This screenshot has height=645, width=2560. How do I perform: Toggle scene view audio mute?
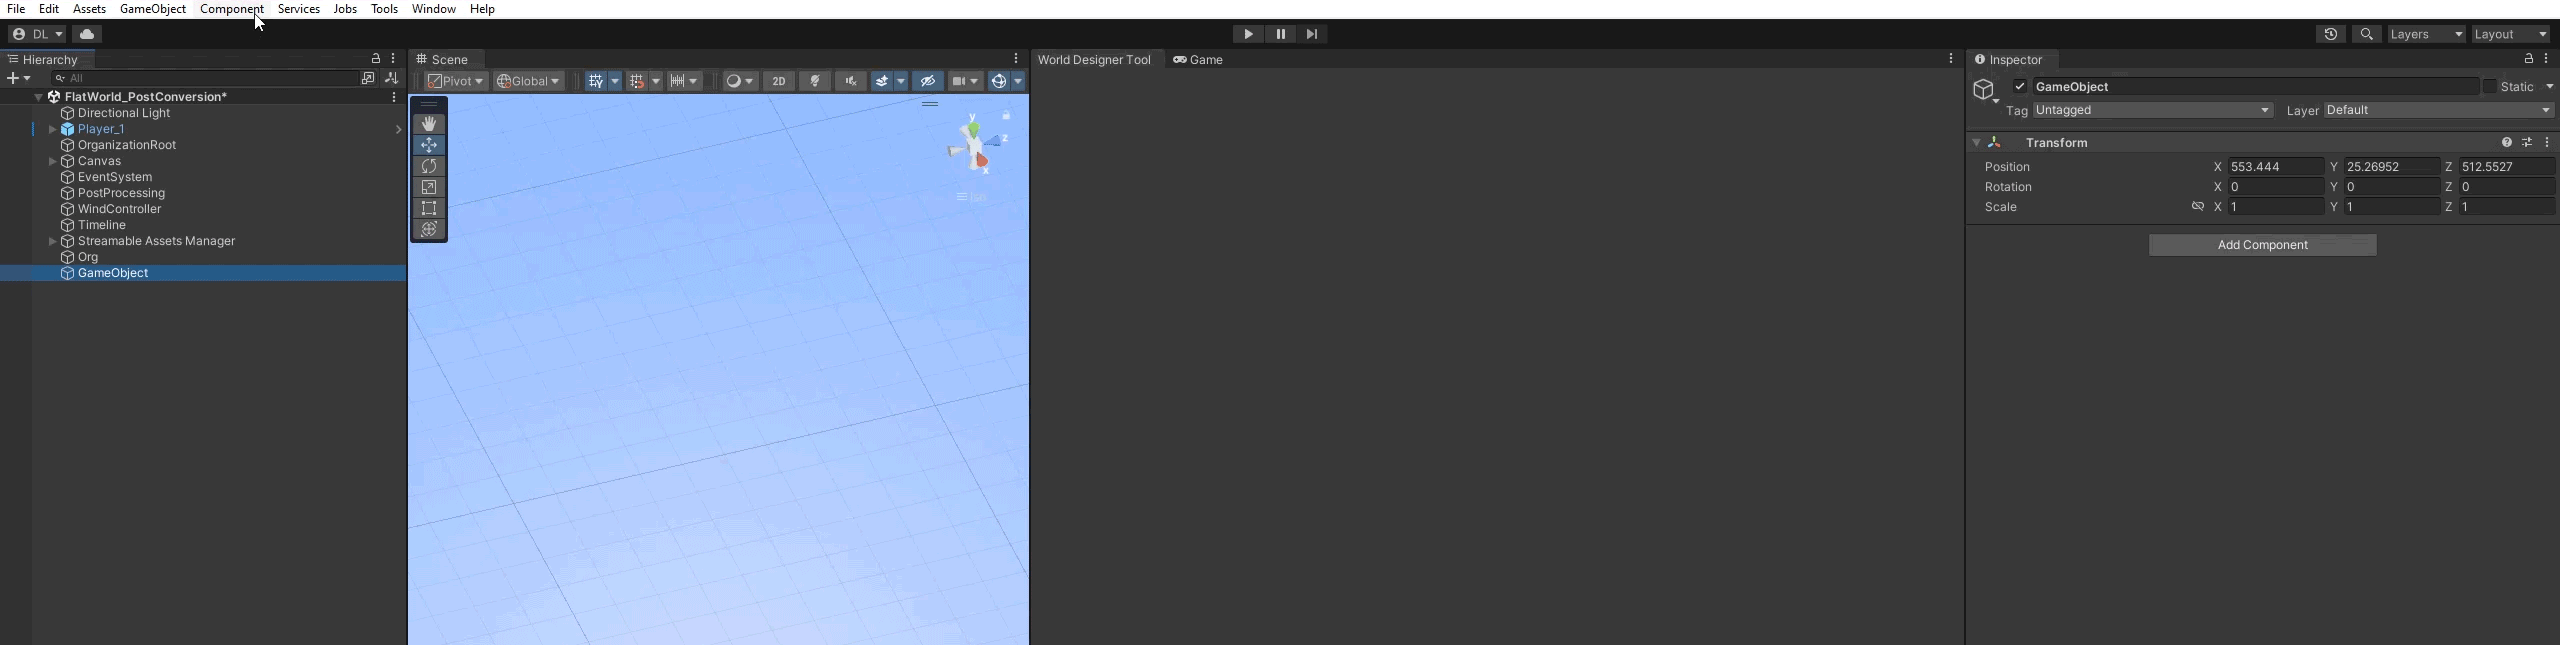click(x=851, y=81)
